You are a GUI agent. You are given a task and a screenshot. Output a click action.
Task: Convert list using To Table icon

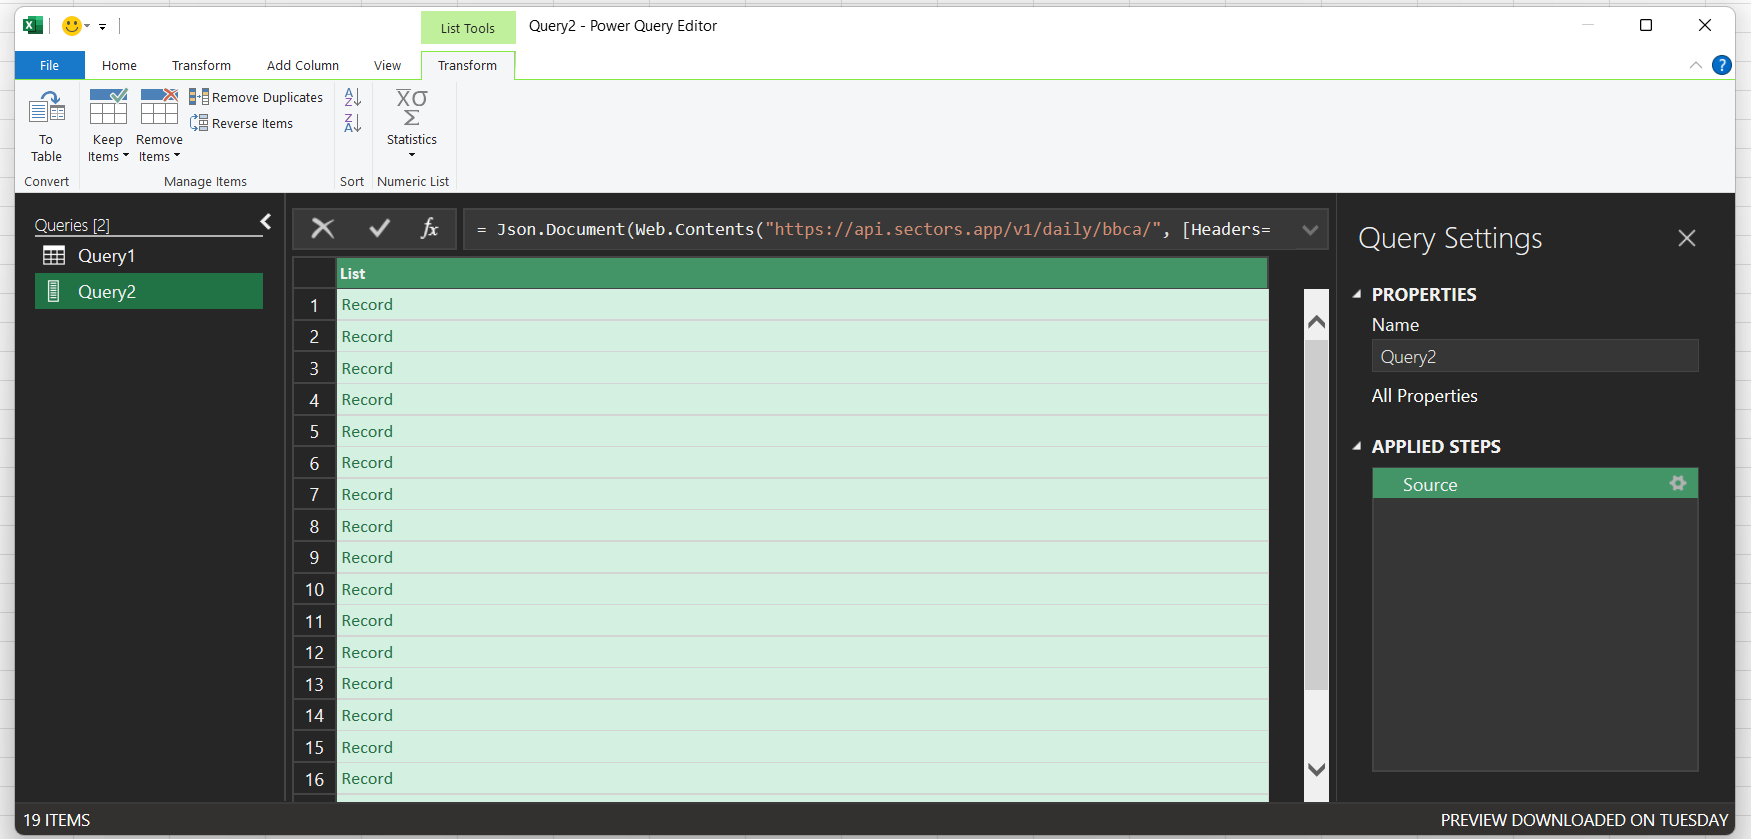[46, 126]
